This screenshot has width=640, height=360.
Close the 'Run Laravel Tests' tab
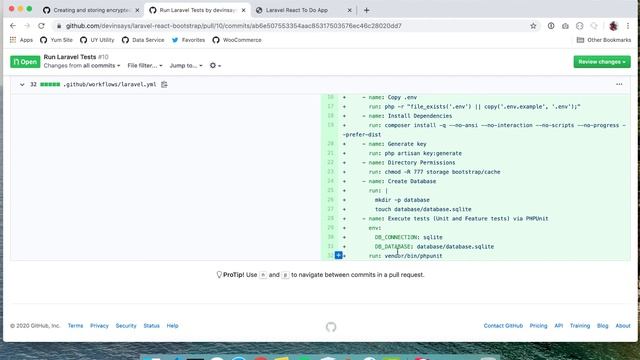244,10
